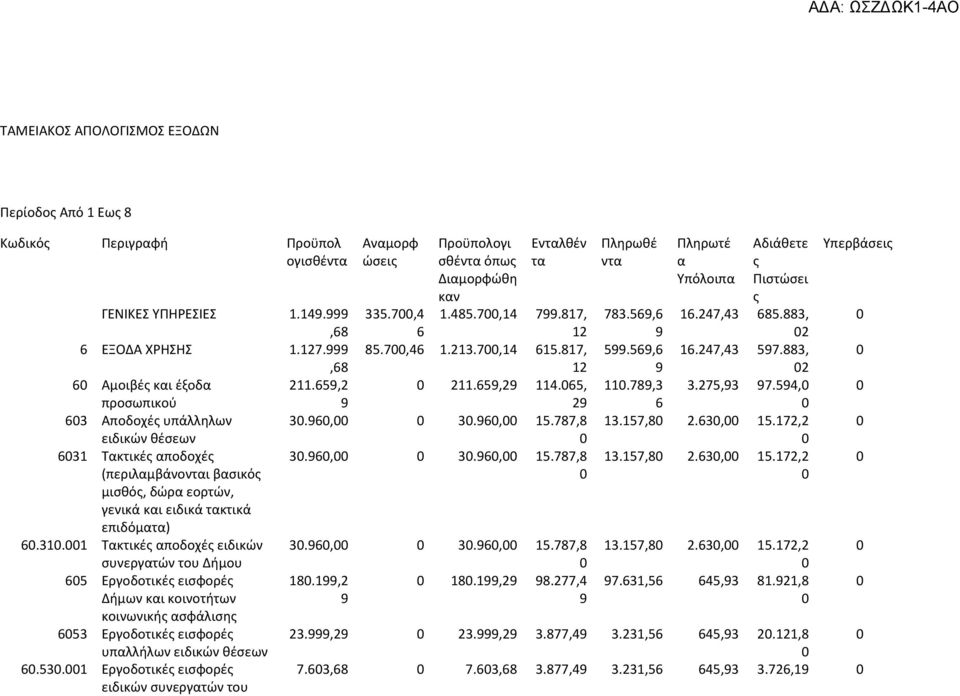
Task: Select the value 685.883,02
Action: pyautogui.click(x=782, y=323)
